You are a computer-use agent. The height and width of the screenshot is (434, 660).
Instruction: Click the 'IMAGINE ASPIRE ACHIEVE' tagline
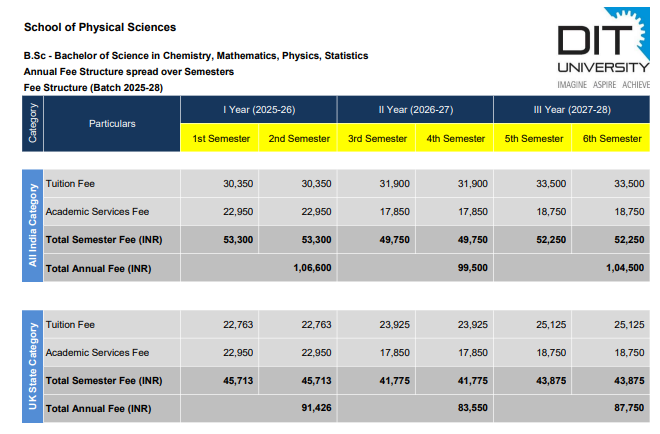[x=602, y=85]
